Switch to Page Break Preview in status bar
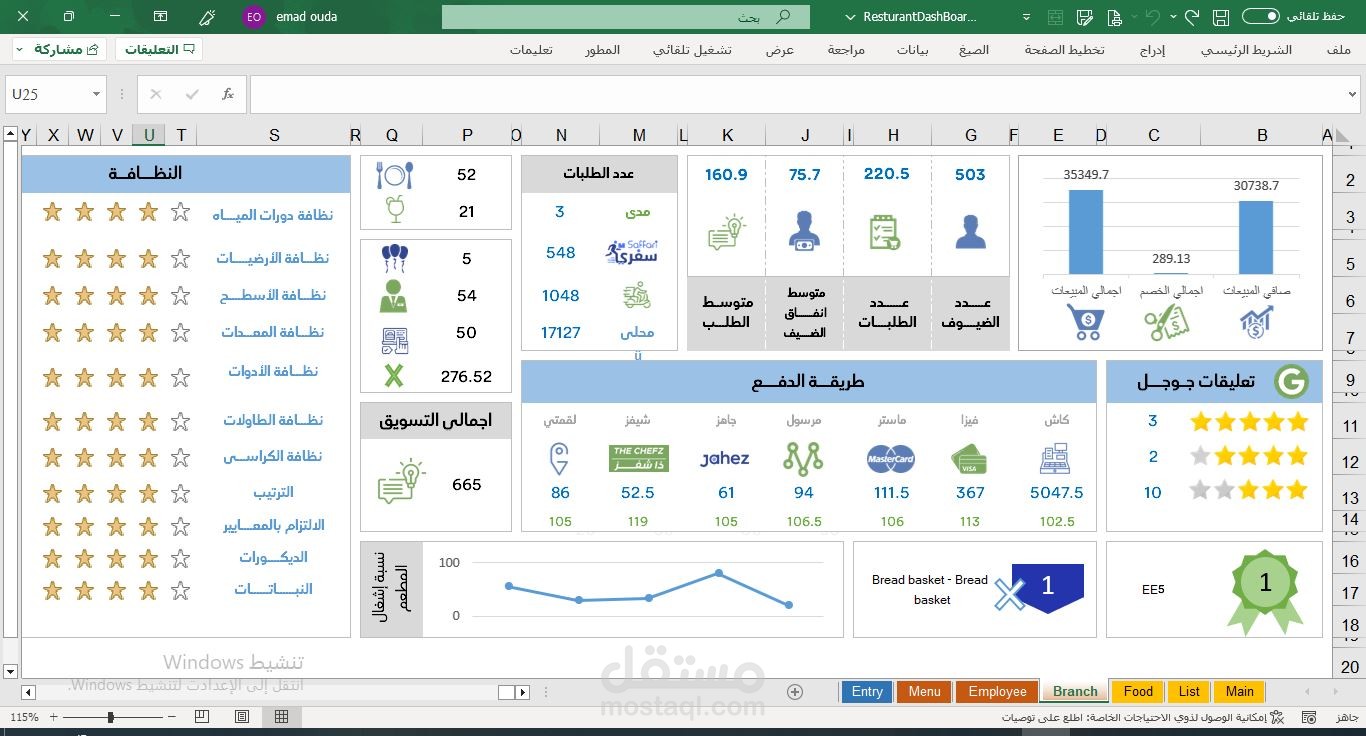1366x736 pixels. click(x=202, y=717)
